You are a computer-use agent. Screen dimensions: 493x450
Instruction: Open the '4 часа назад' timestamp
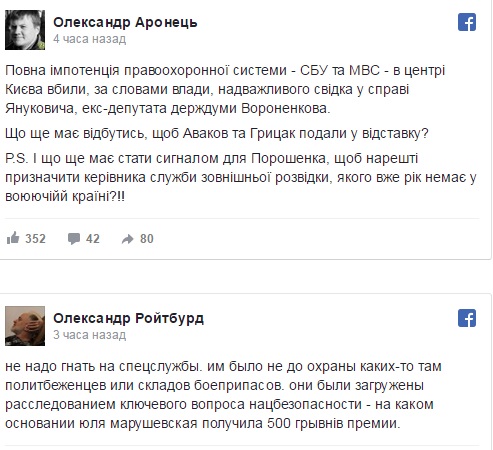(90, 39)
